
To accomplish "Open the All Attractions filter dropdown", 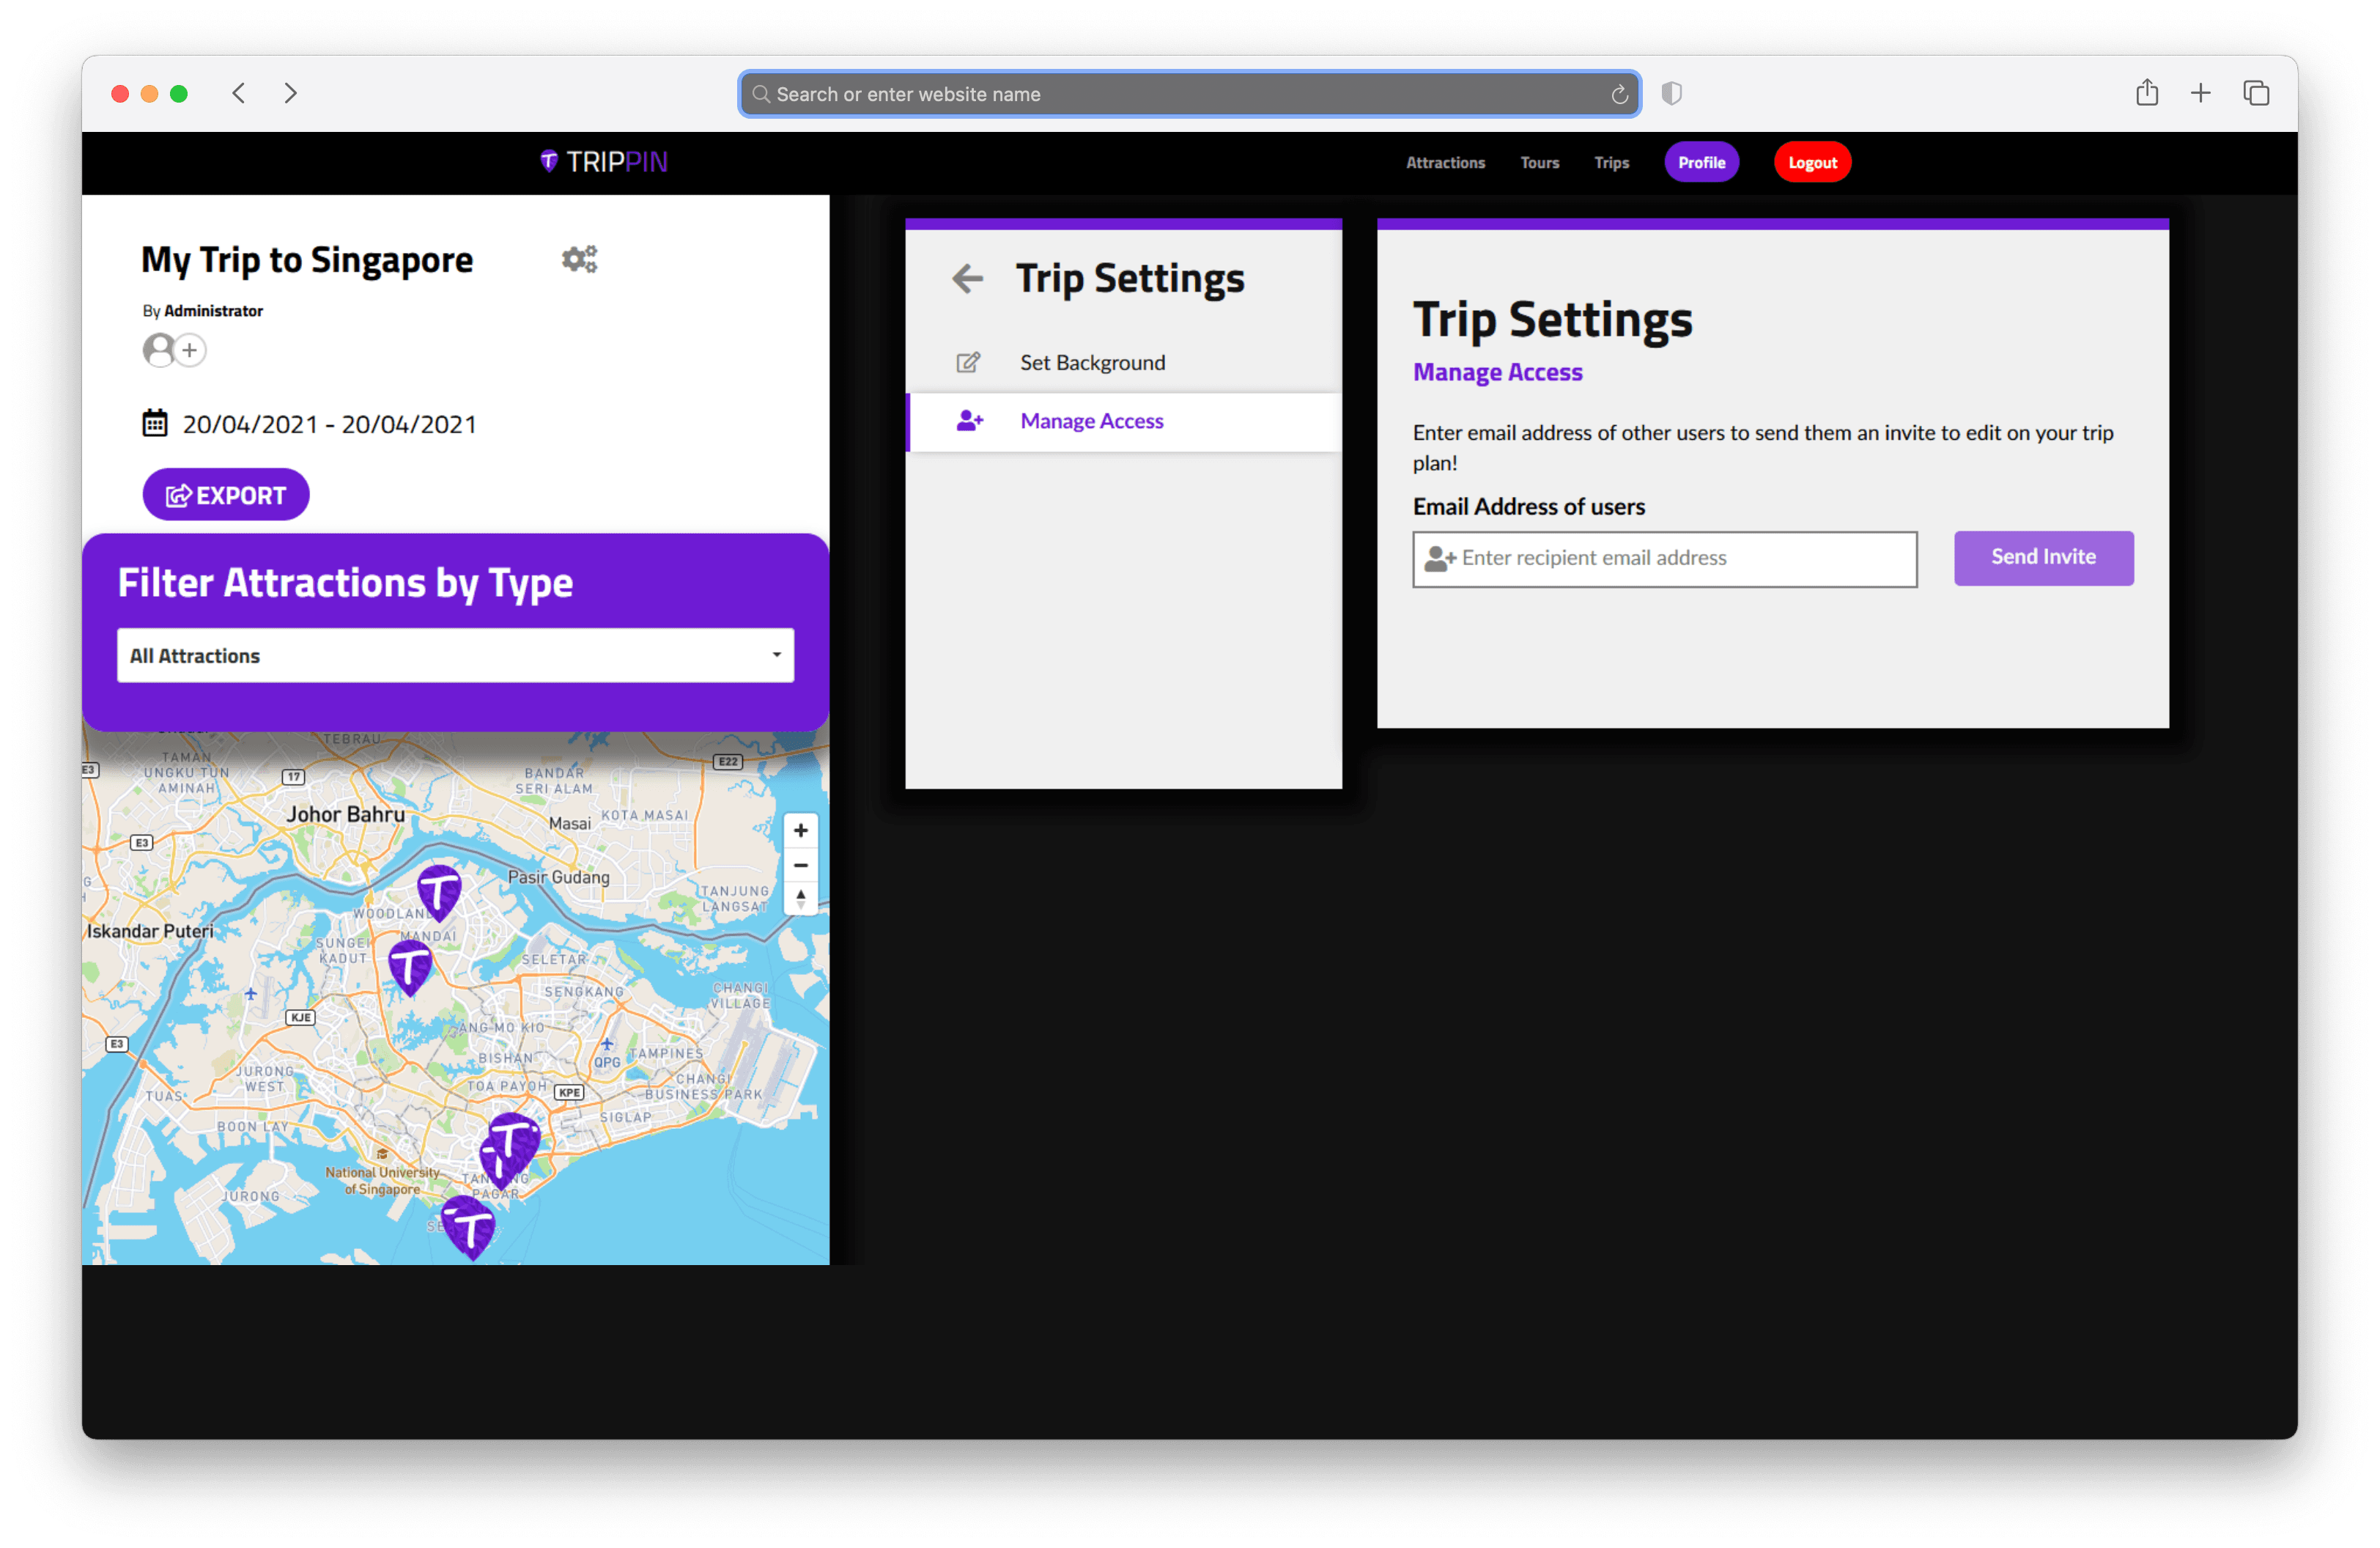I will [x=455, y=656].
